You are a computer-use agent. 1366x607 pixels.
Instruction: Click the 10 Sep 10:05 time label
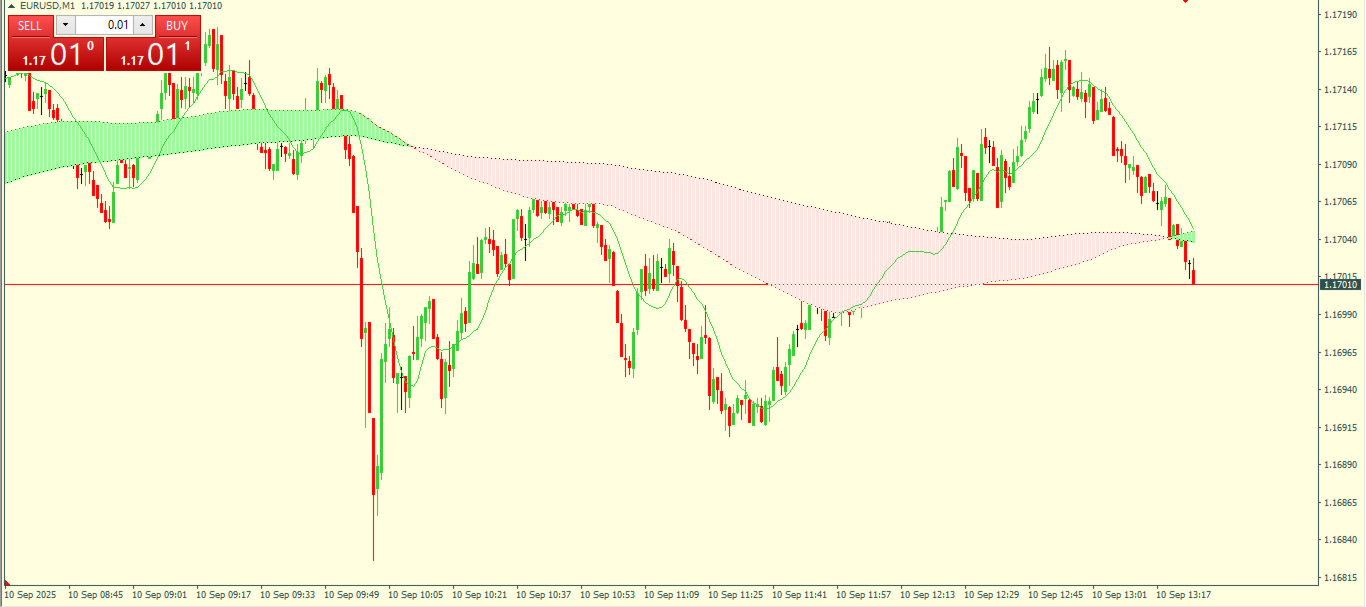[416, 595]
